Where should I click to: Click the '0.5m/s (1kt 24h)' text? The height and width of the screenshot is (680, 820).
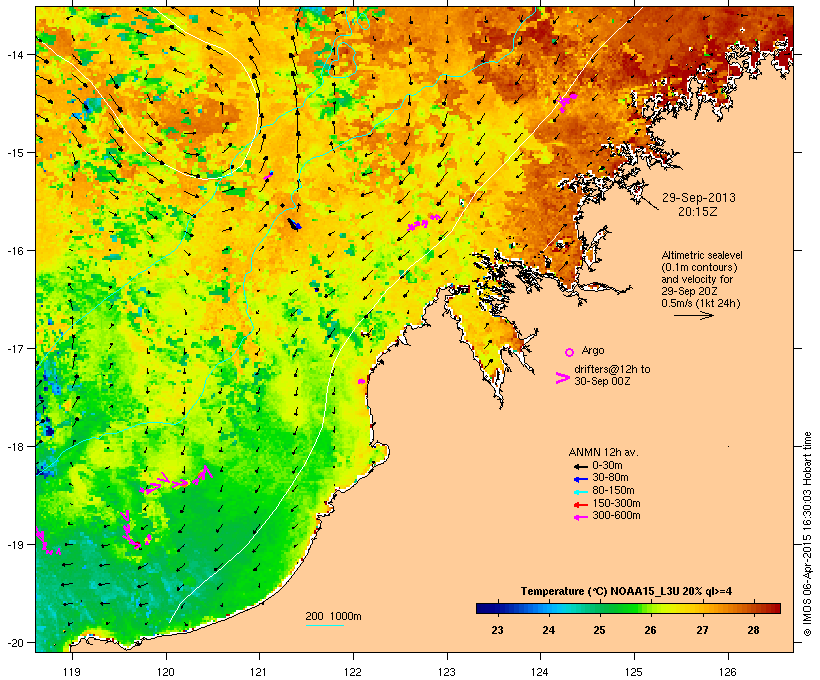click(x=701, y=303)
